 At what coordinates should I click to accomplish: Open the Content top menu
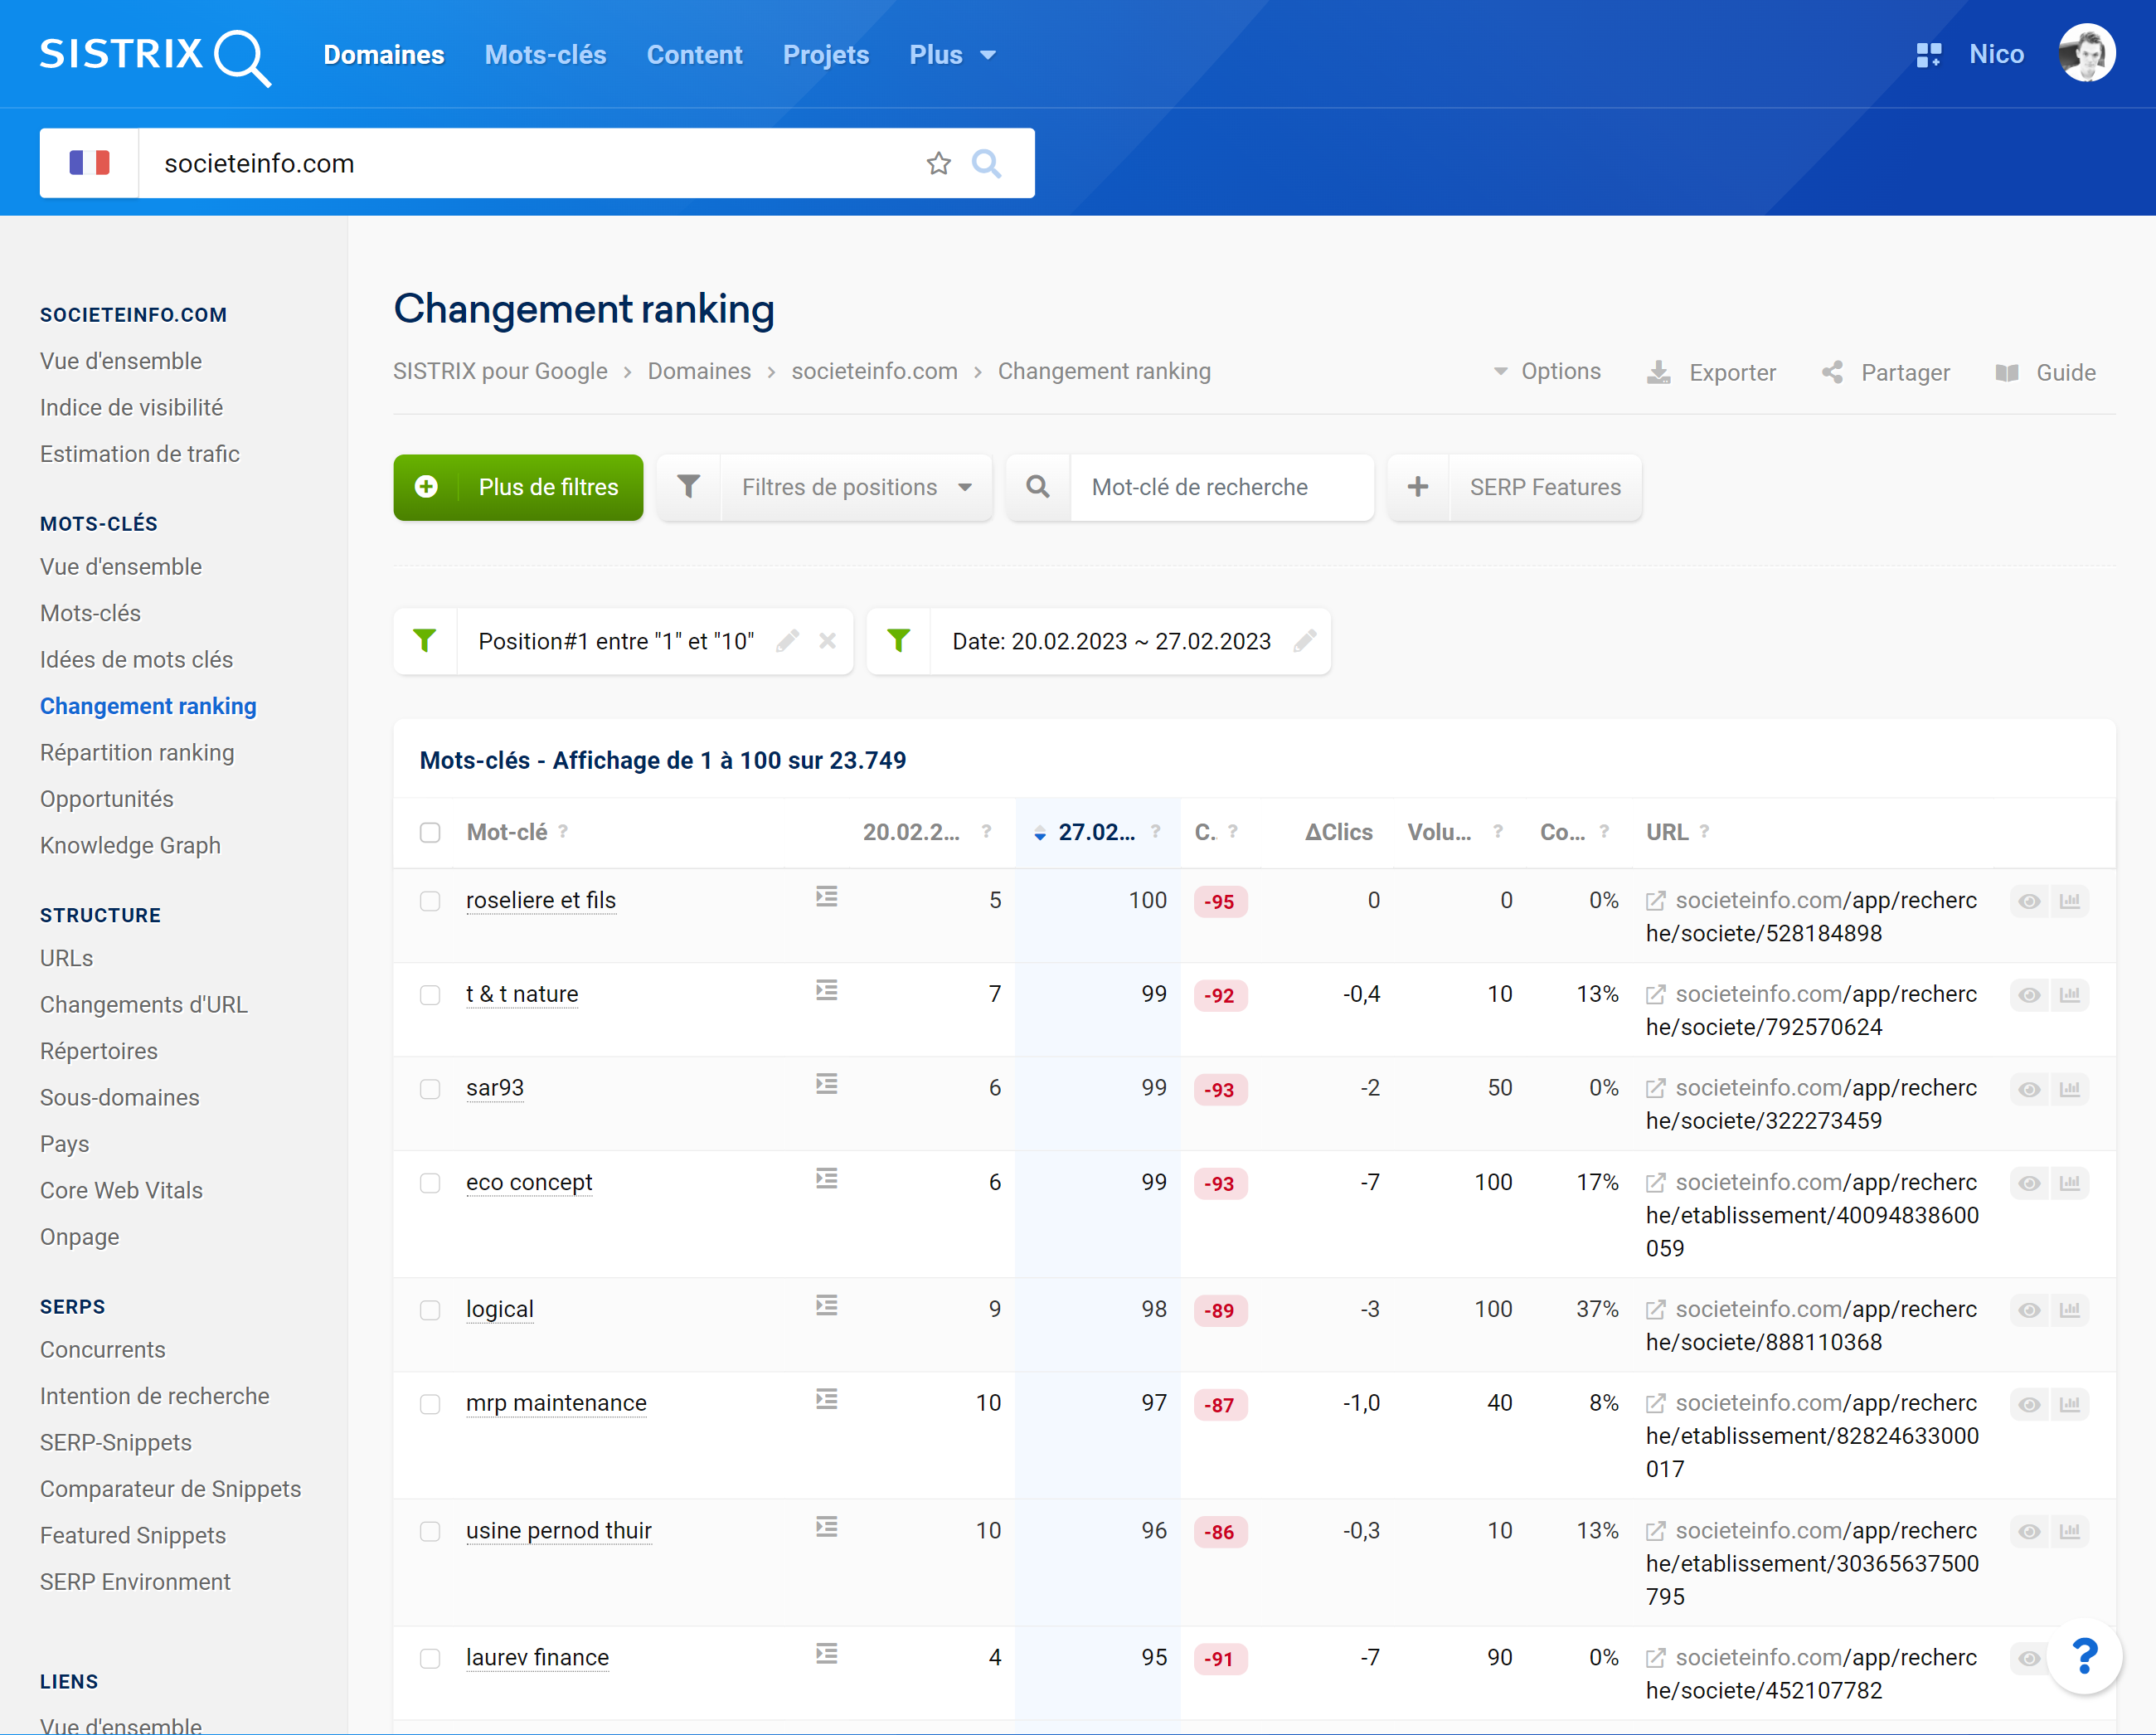click(x=695, y=55)
